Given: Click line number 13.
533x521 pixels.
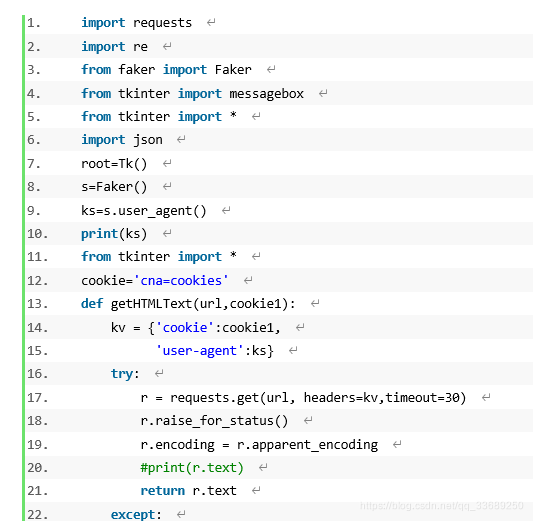Looking at the screenshot, I should (37, 303).
